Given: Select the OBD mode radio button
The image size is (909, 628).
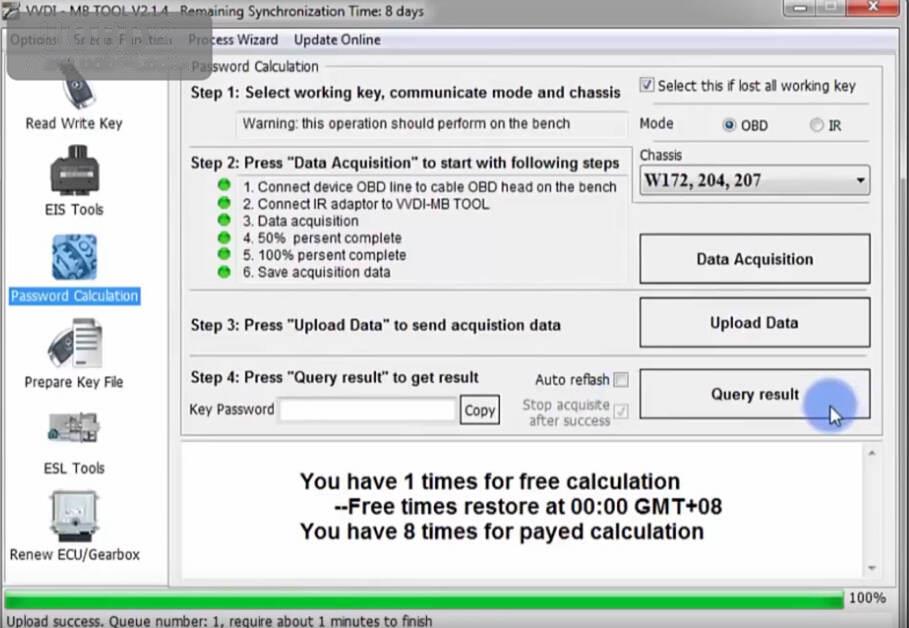Looking at the screenshot, I should [x=729, y=125].
